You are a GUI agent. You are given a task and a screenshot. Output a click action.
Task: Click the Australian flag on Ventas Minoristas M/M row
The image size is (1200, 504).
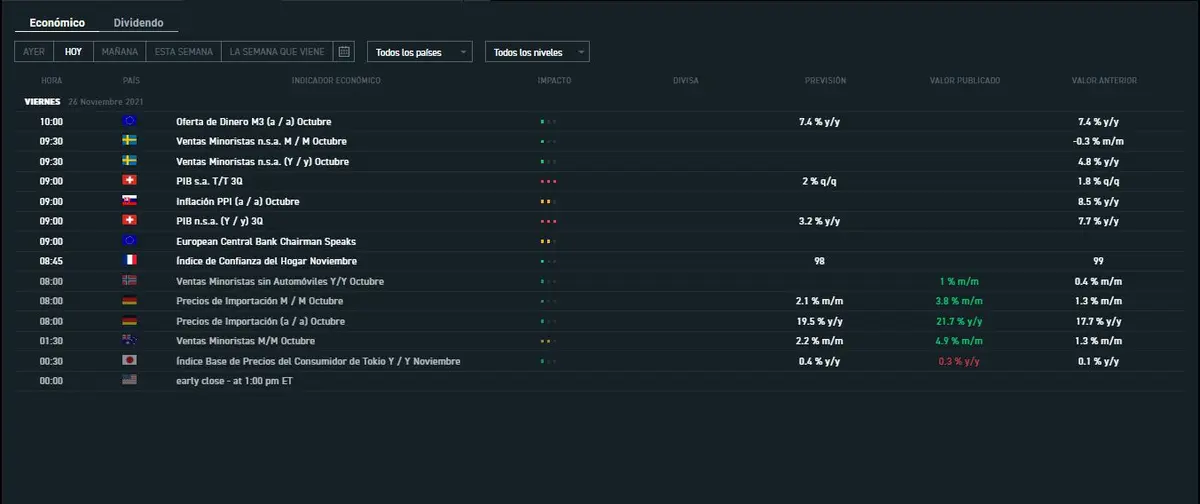coord(130,341)
